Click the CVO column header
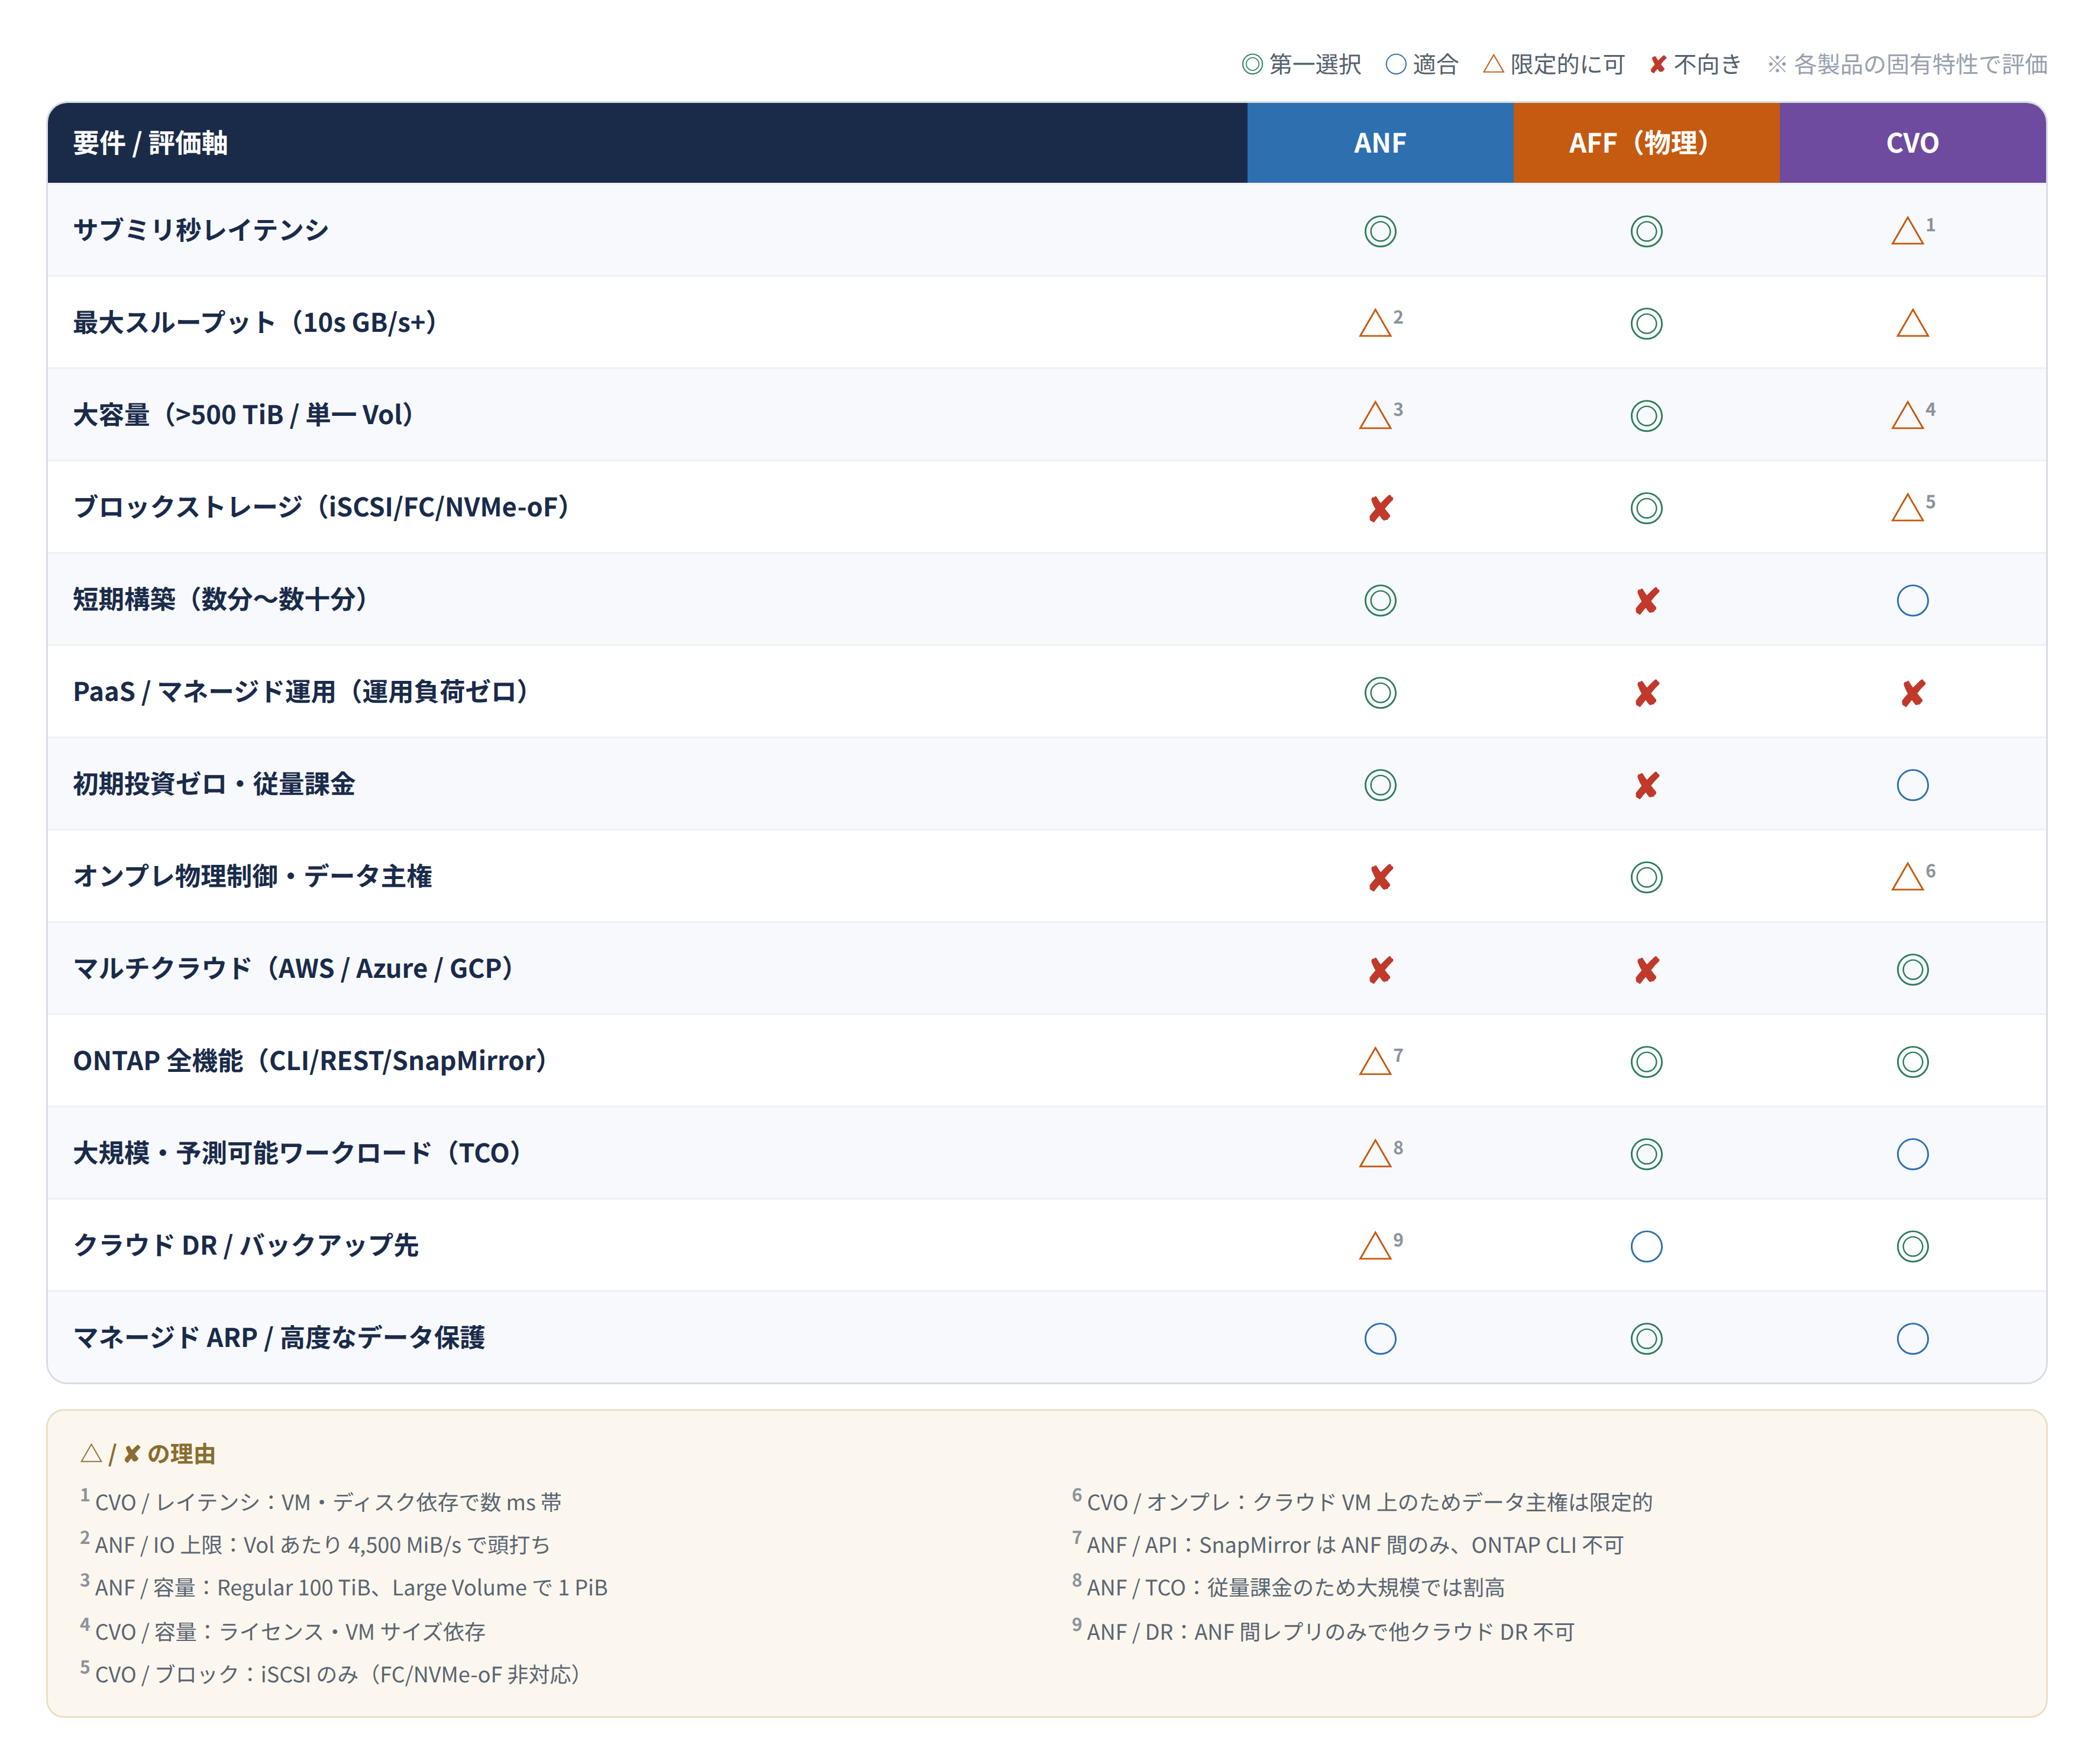Screen dimensions: 2094x1764 [x=1912, y=143]
